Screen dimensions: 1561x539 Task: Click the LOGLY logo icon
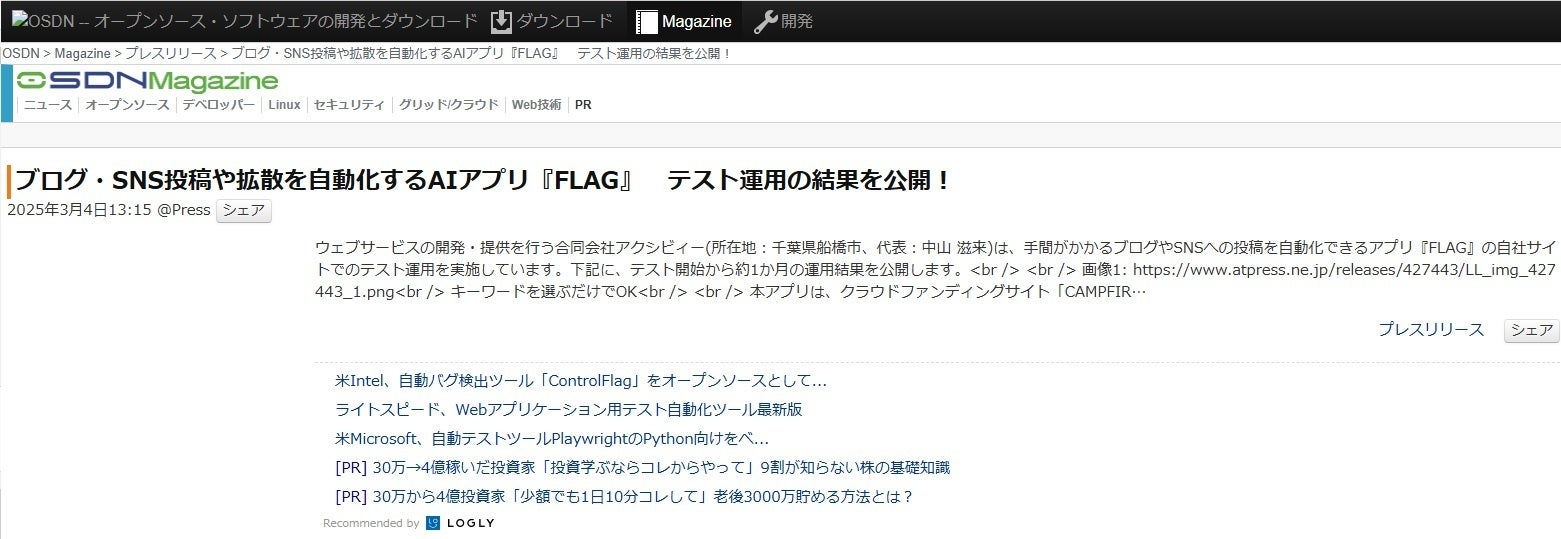(x=433, y=523)
